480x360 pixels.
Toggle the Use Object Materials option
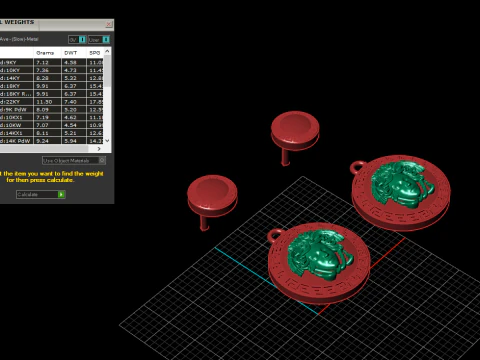tap(102, 160)
